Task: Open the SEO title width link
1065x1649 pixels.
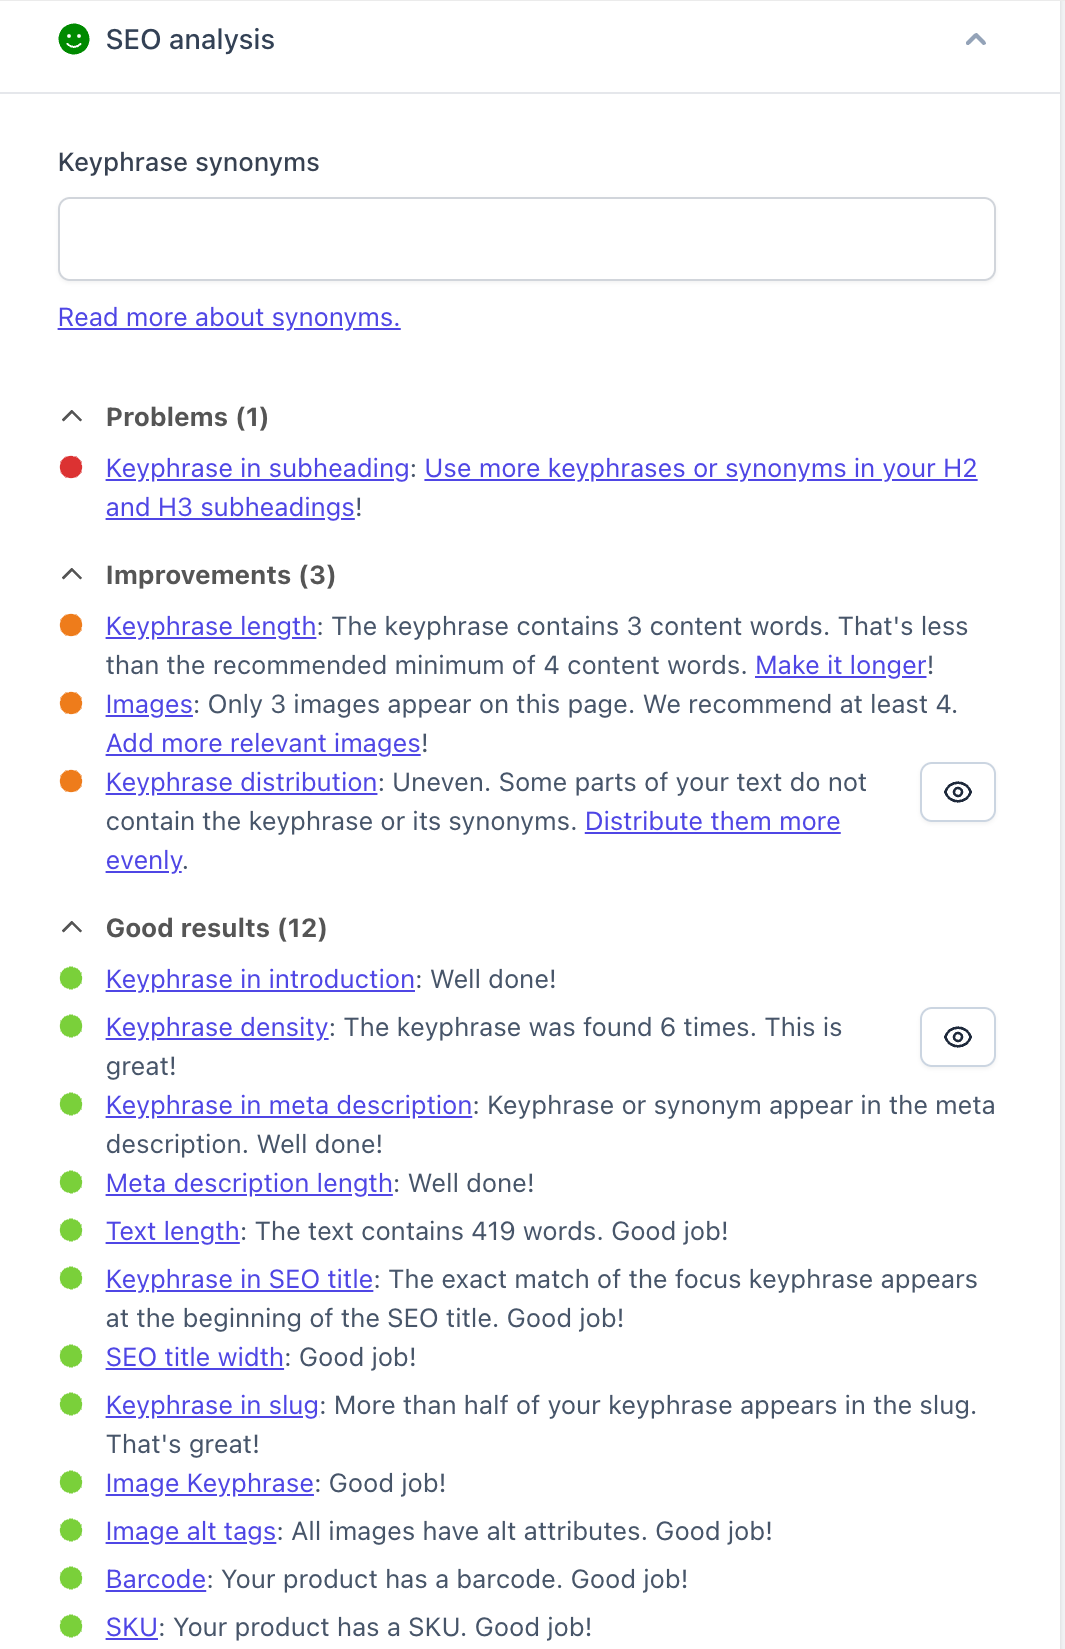Action: coord(195,1358)
